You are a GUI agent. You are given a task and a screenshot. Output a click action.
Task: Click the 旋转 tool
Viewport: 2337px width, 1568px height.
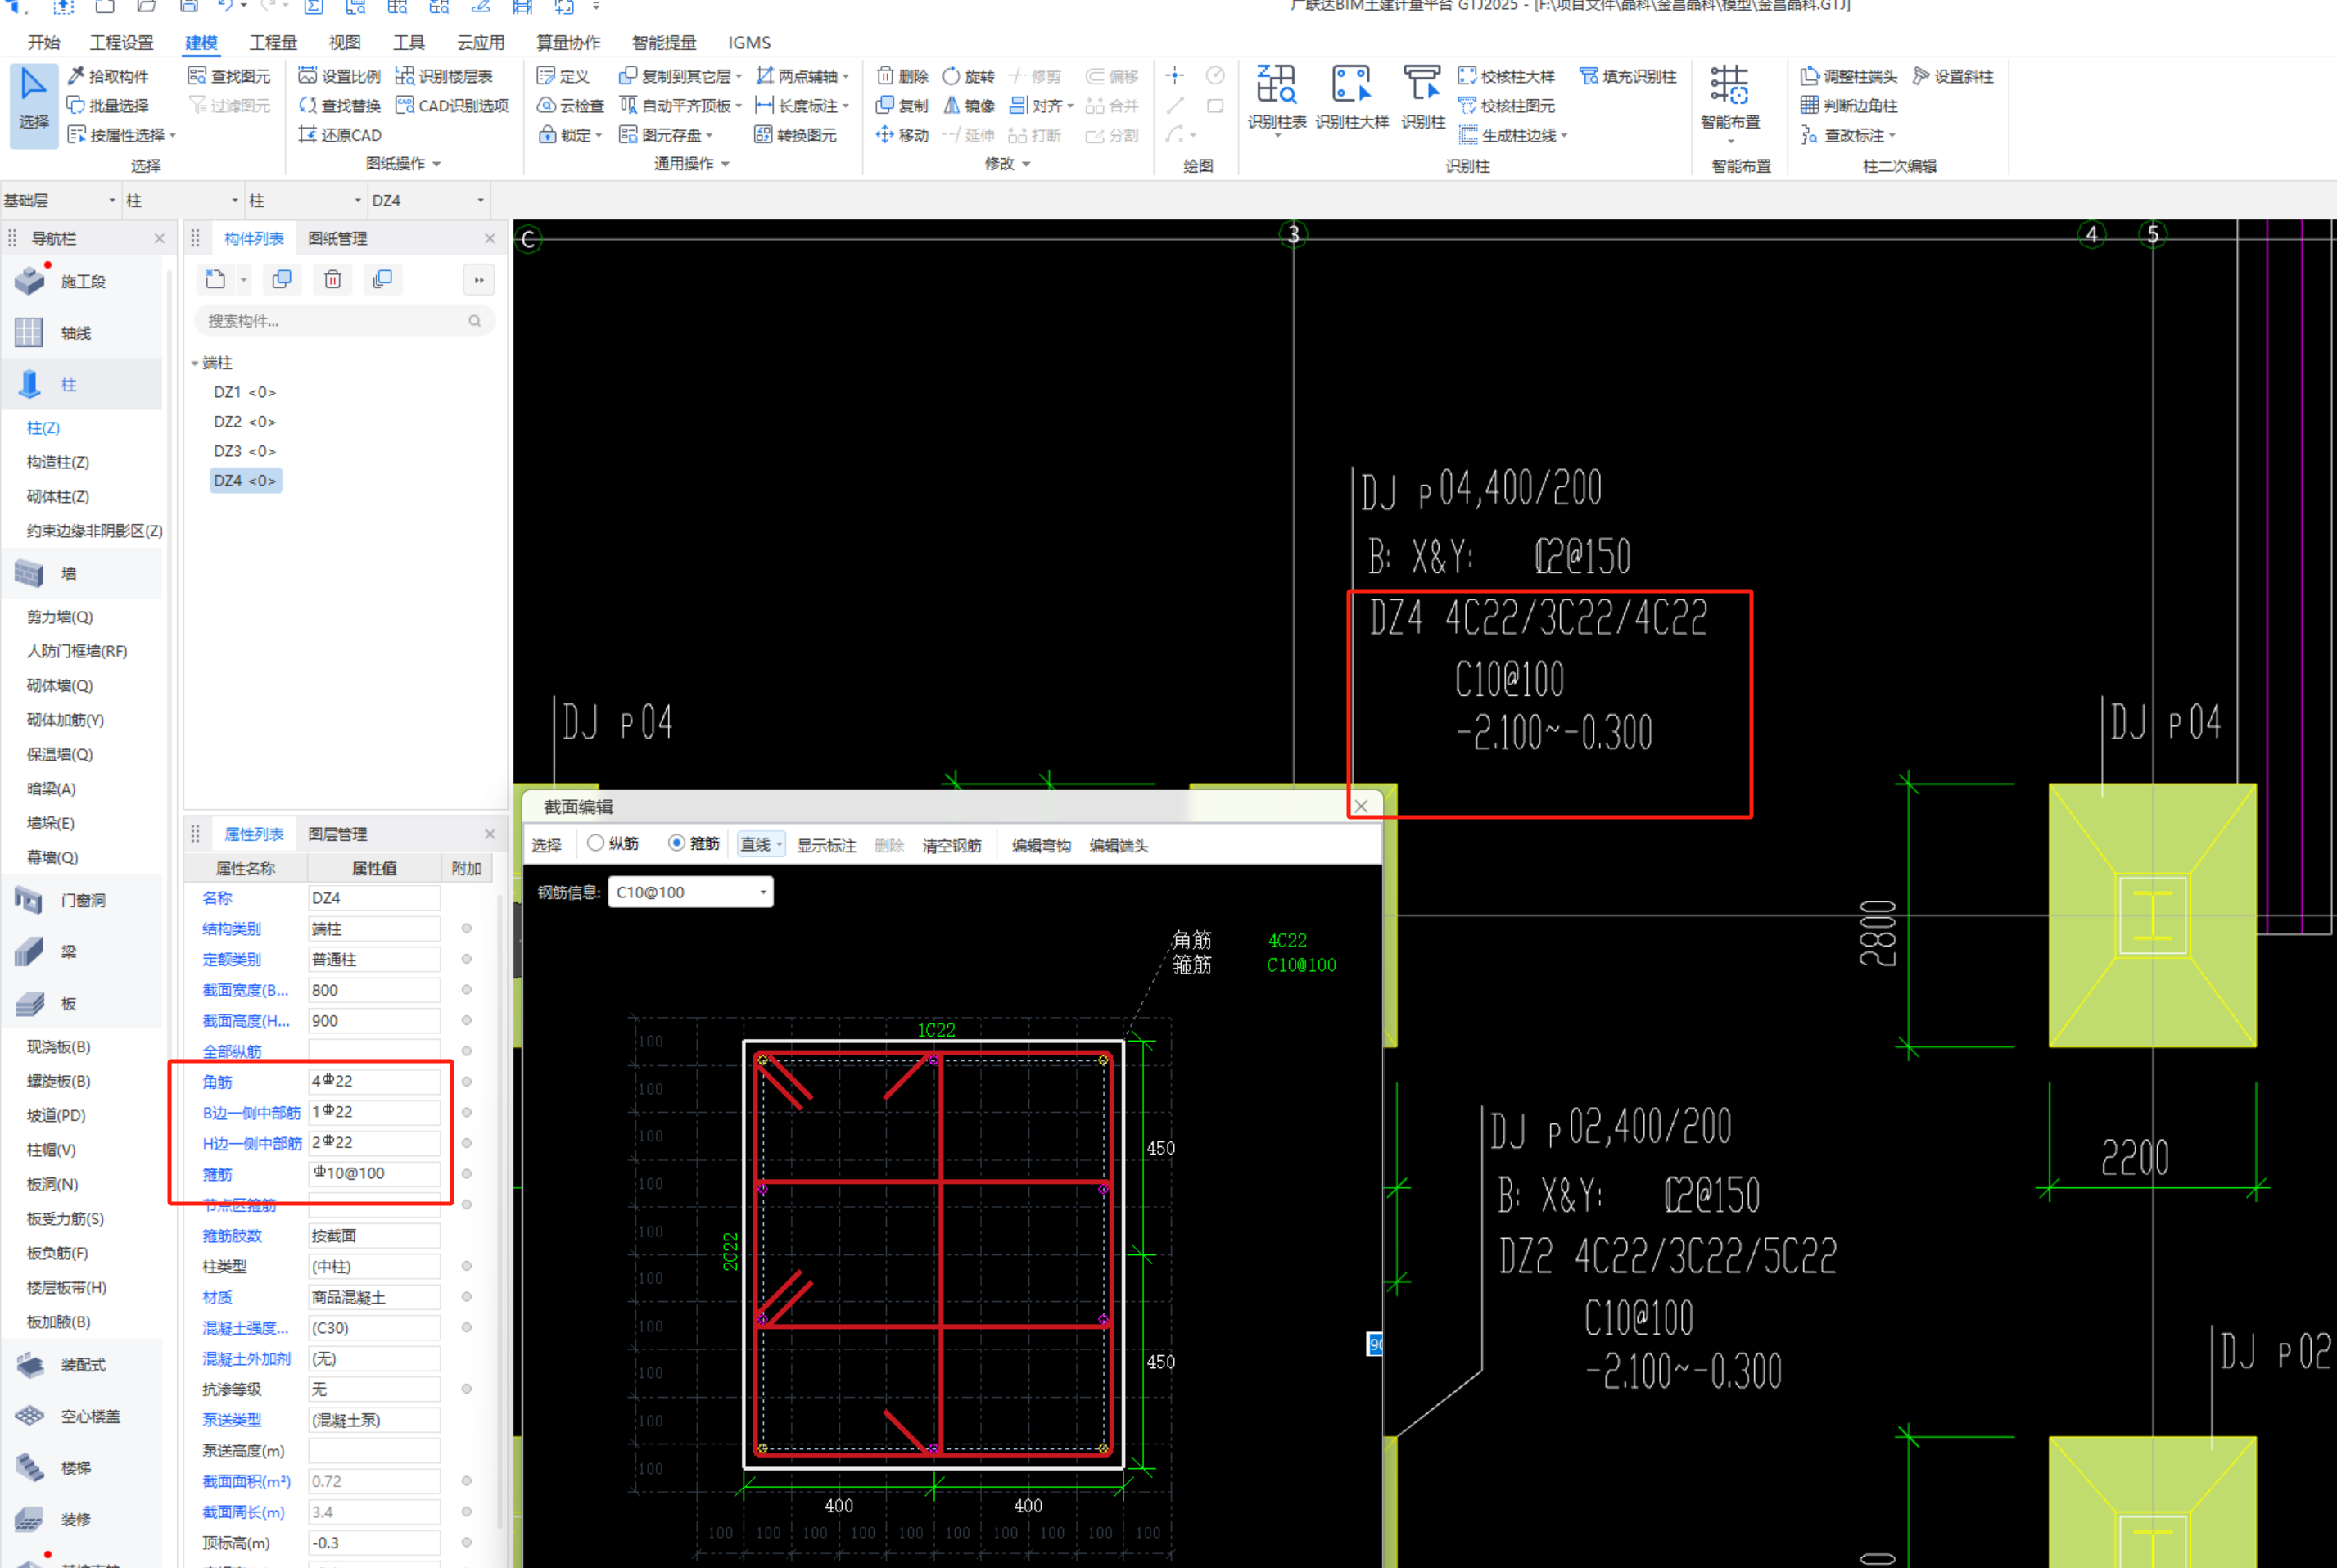pyautogui.click(x=968, y=76)
